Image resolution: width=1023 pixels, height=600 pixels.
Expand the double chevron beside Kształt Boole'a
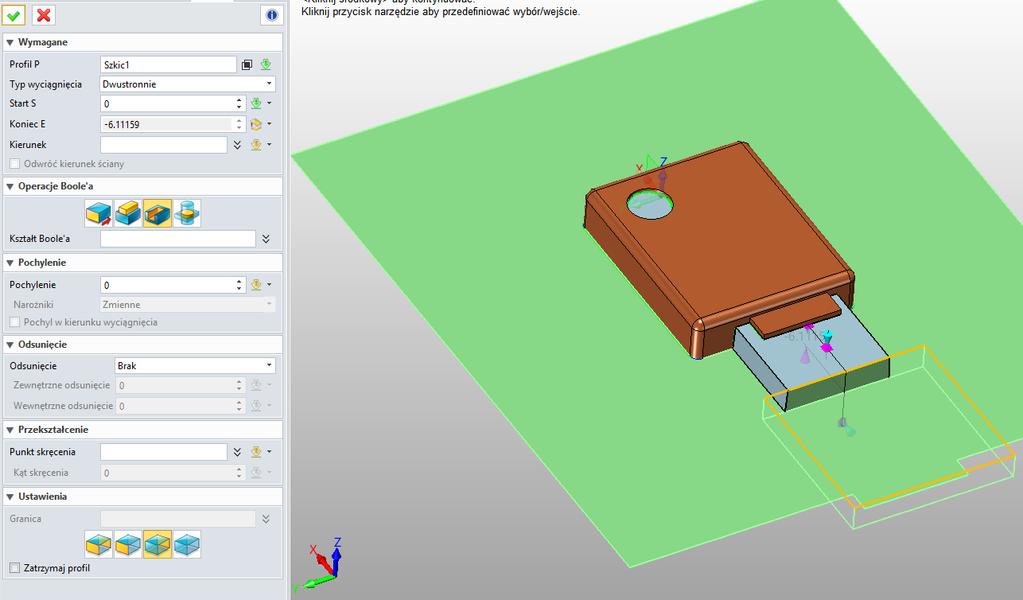266,239
